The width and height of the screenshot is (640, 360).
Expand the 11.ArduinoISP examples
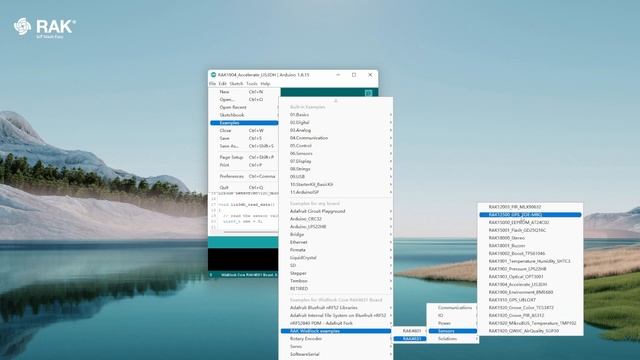click(x=336, y=192)
